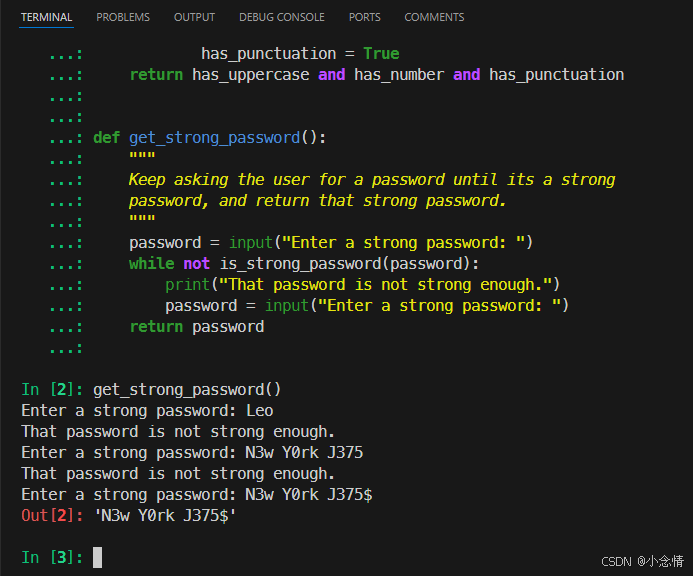Click docstring line 'Keep asking the user'
Image resolution: width=693 pixels, height=576 pixels.
click(x=372, y=179)
